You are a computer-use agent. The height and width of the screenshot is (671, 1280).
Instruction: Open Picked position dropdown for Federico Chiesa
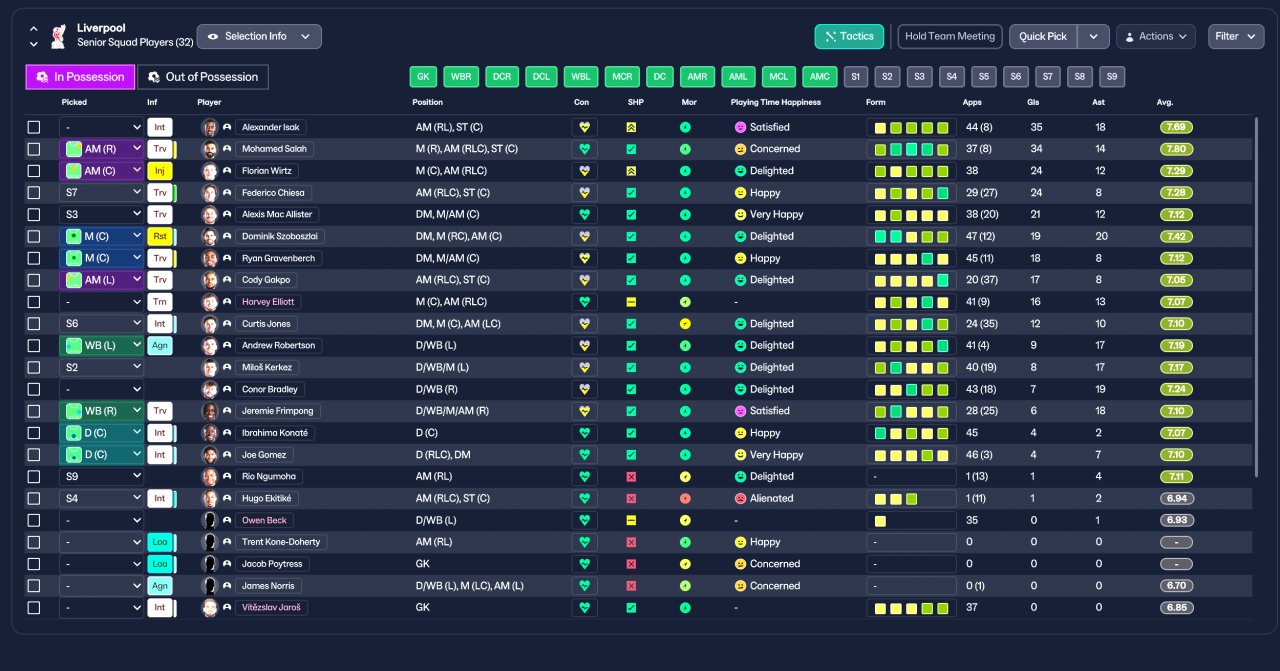[x=102, y=193]
